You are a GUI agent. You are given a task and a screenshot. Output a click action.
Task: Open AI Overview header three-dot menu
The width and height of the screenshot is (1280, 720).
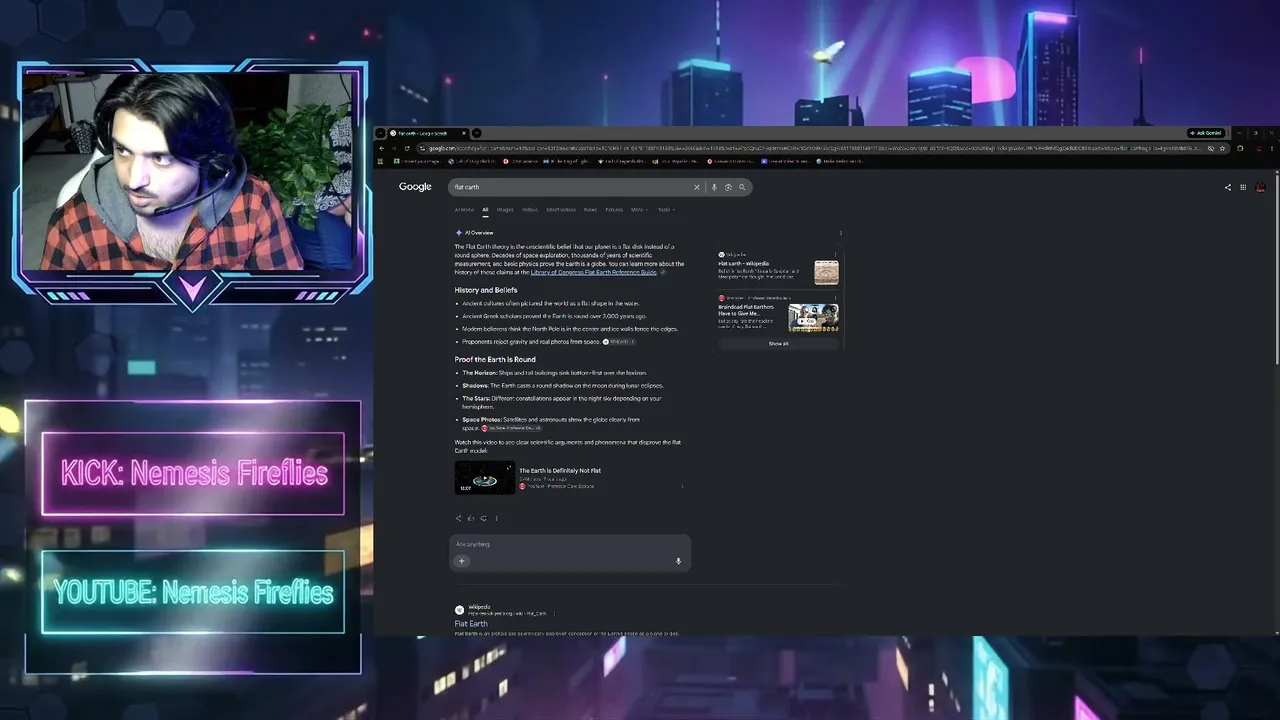840,233
